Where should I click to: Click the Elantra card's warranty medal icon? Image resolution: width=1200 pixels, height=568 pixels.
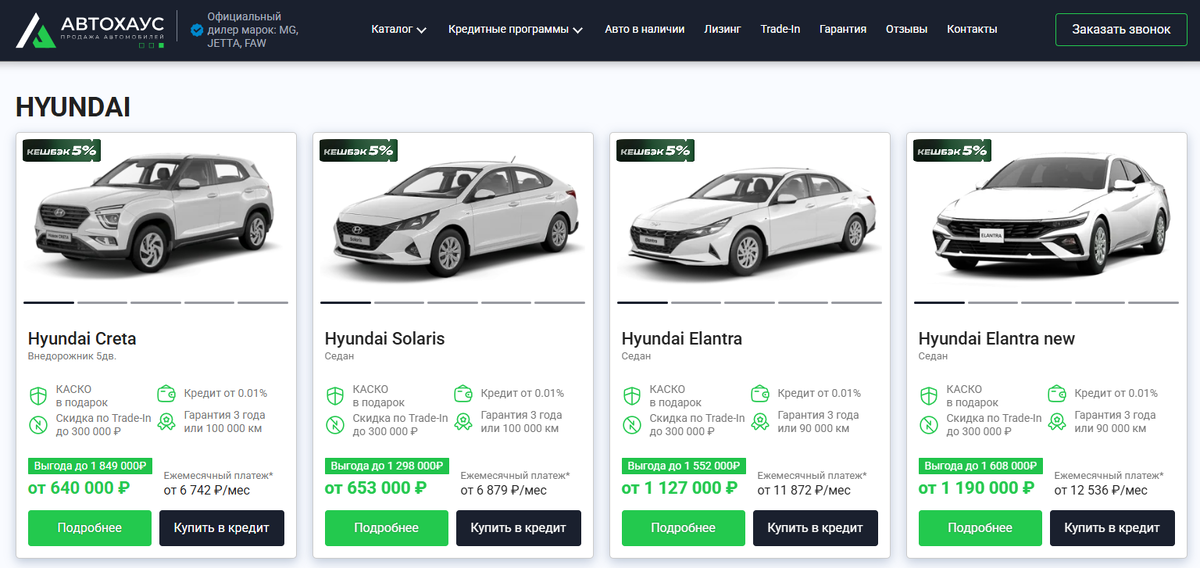(760, 422)
